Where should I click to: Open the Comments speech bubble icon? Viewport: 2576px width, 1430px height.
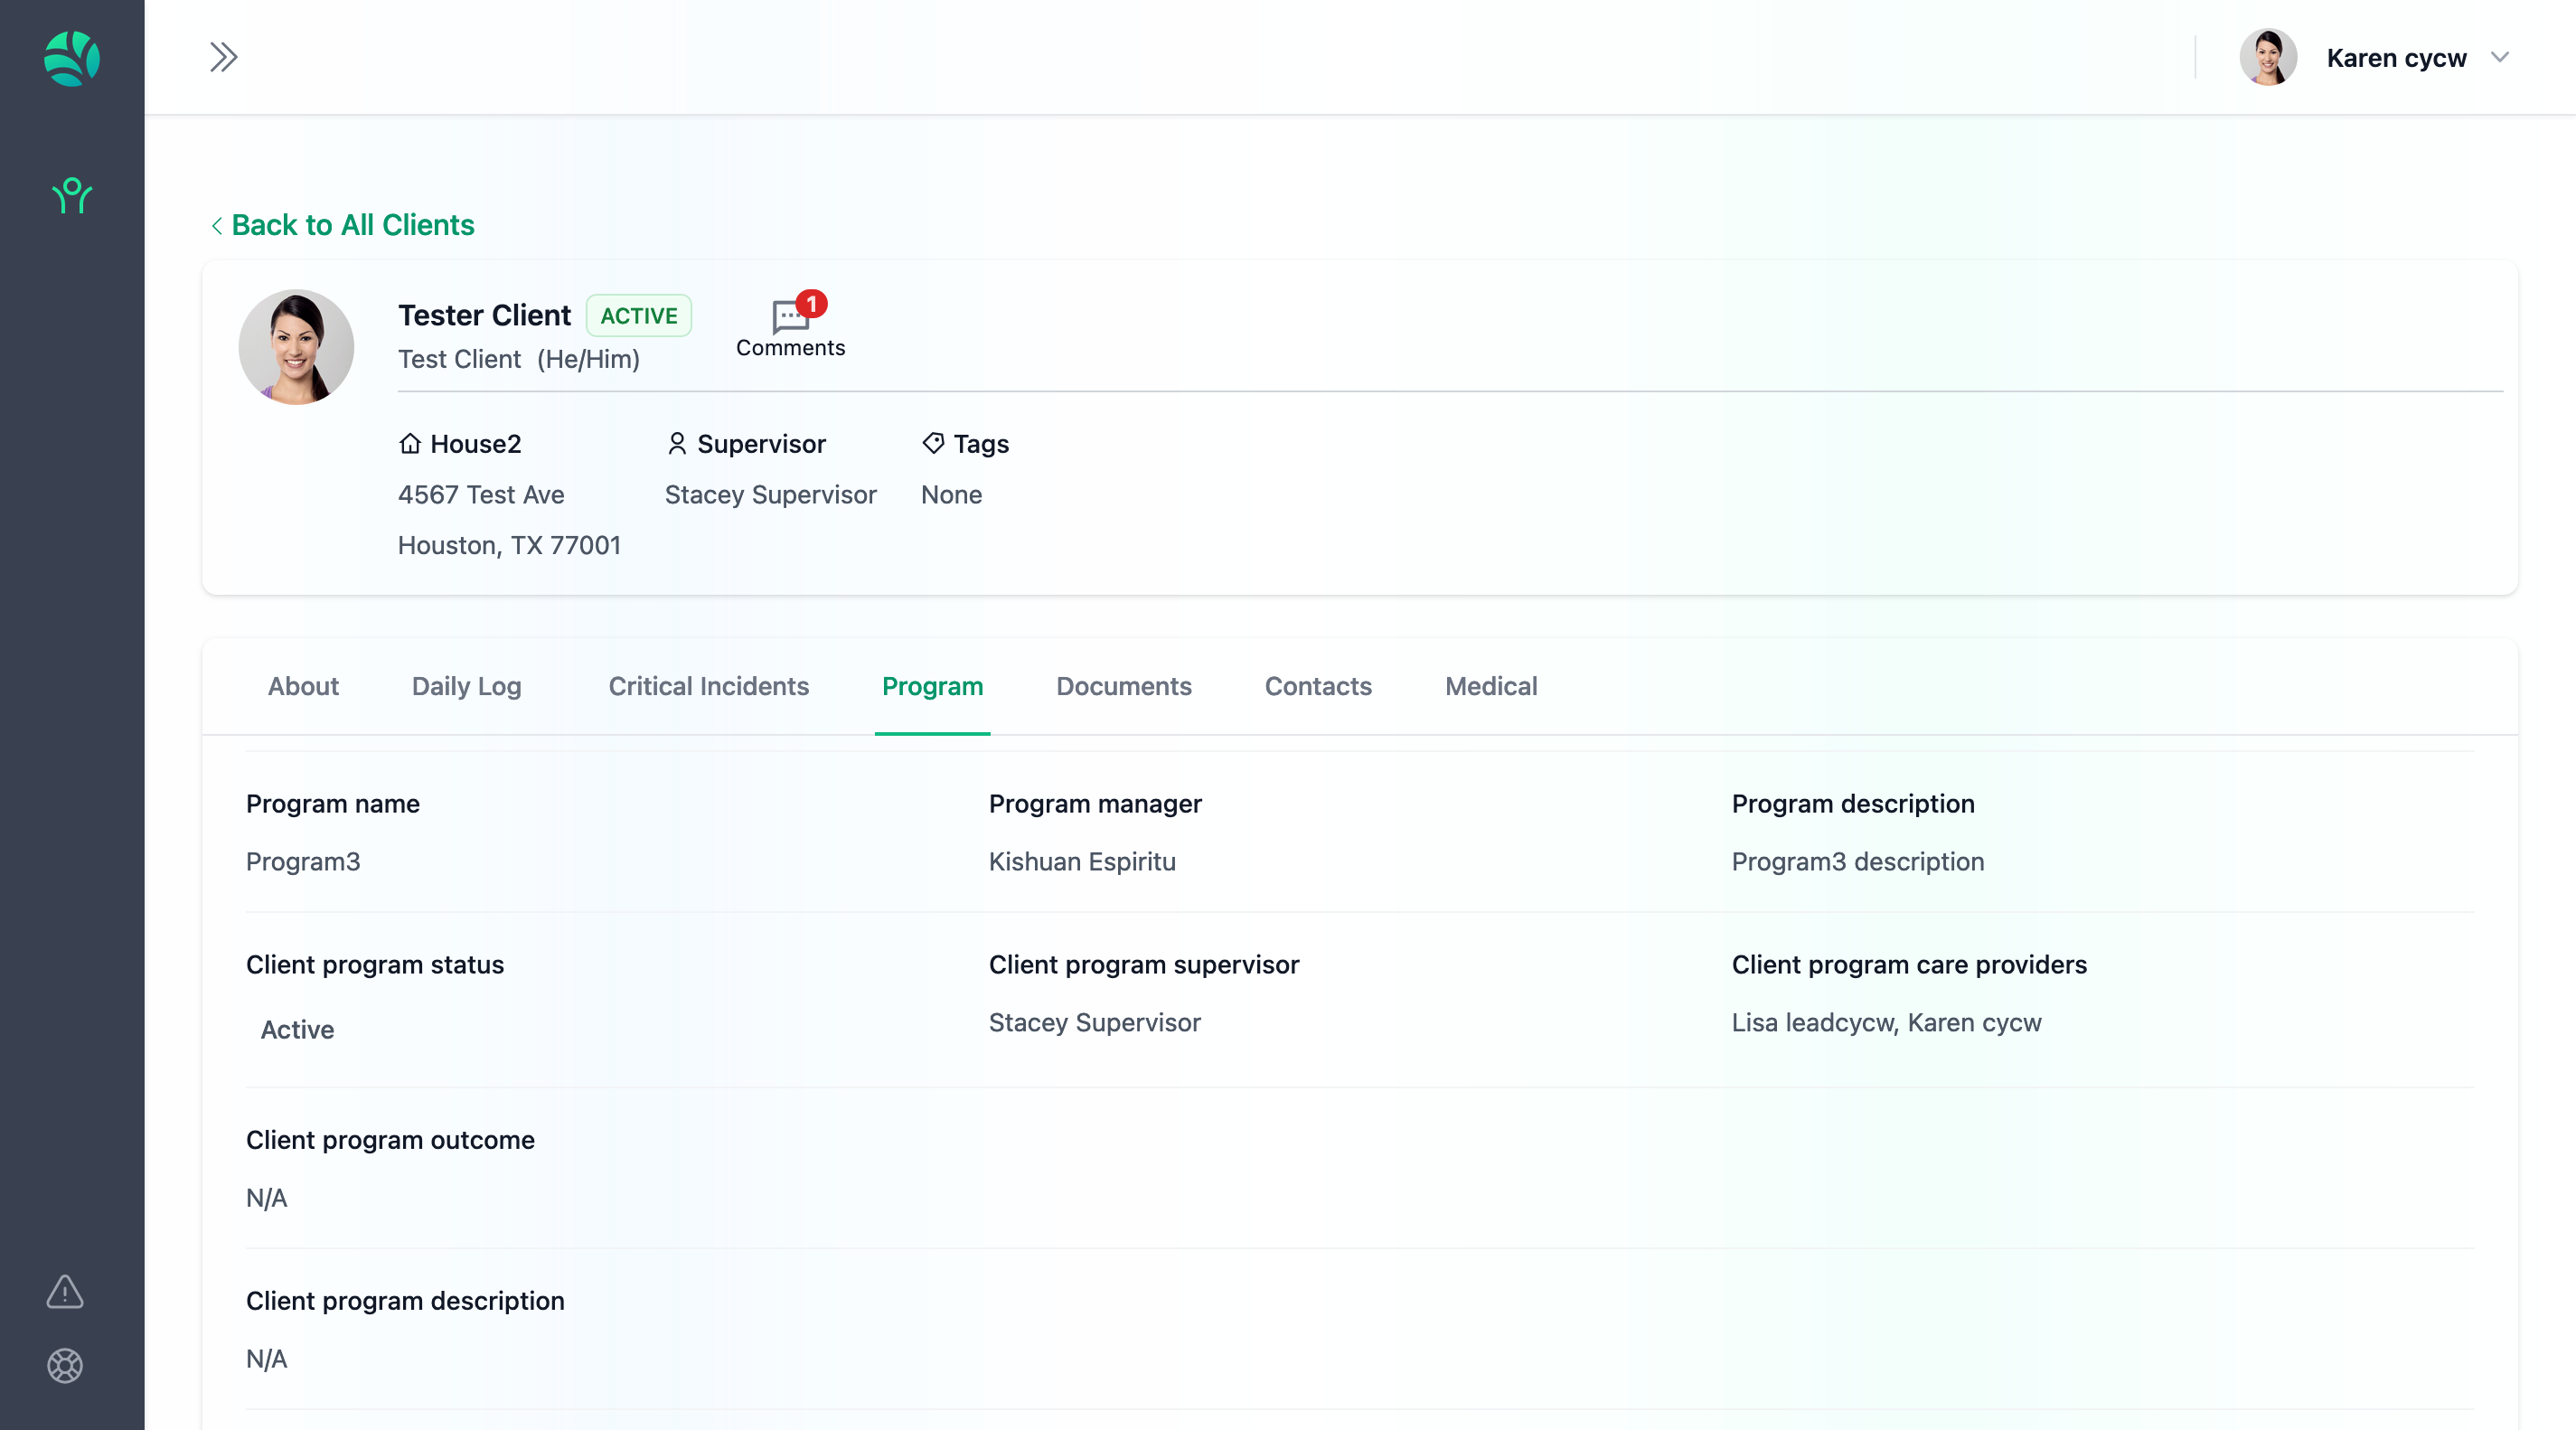790,318
